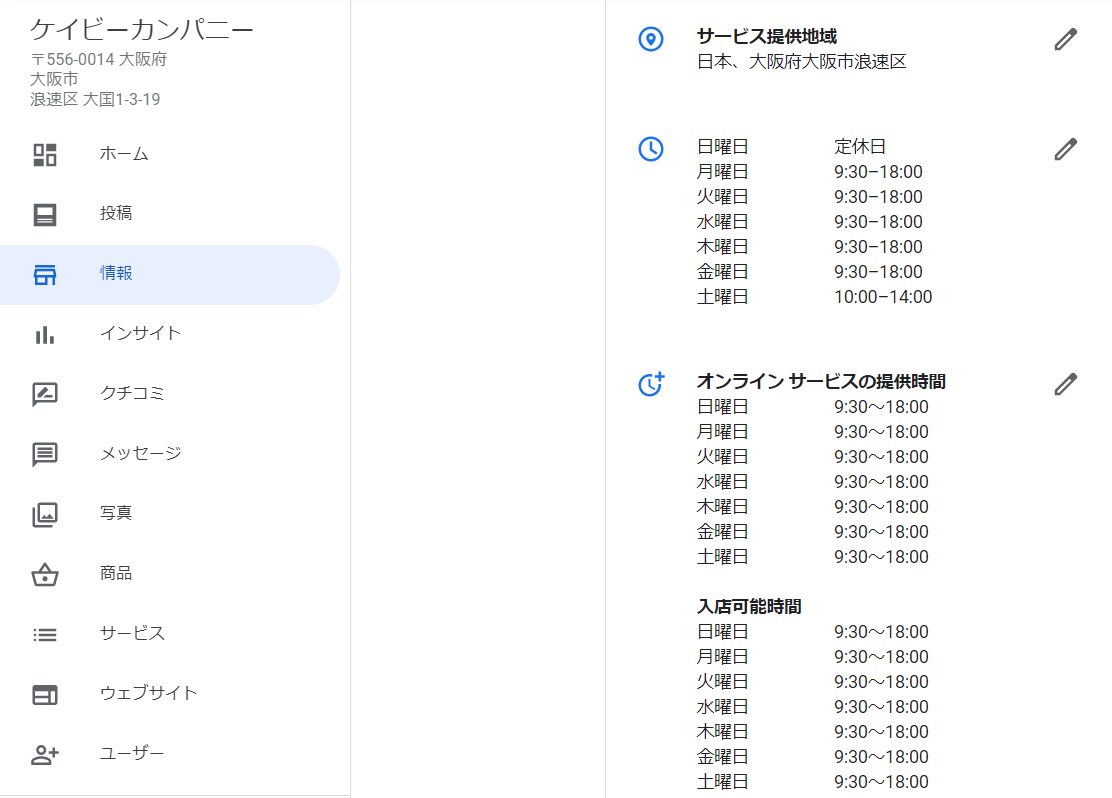Open ユーザー menu item
The image size is (1112, 798).
[170, 755]
